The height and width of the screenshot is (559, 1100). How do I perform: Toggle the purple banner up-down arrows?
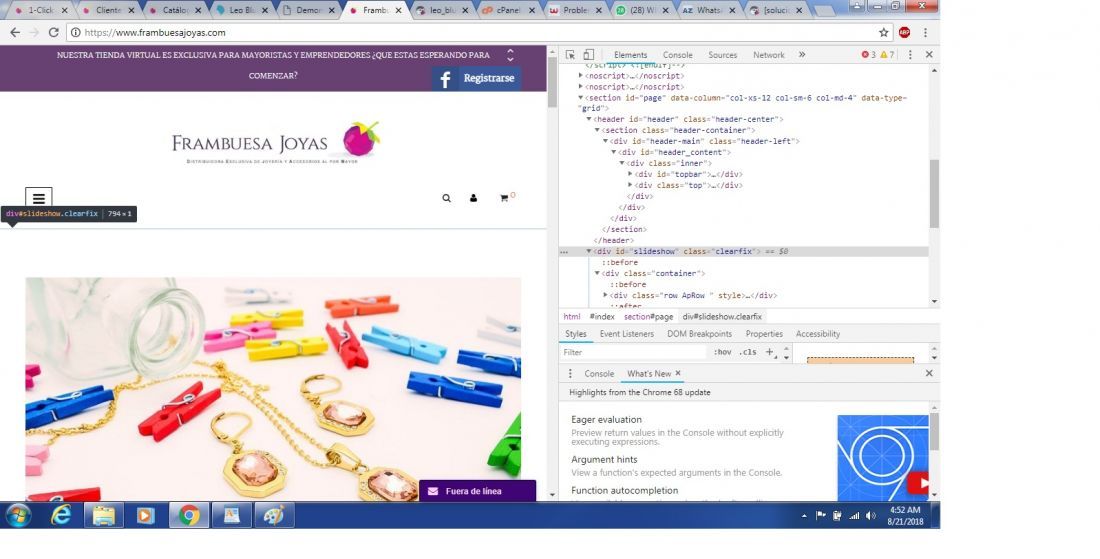tap(510, 55)
